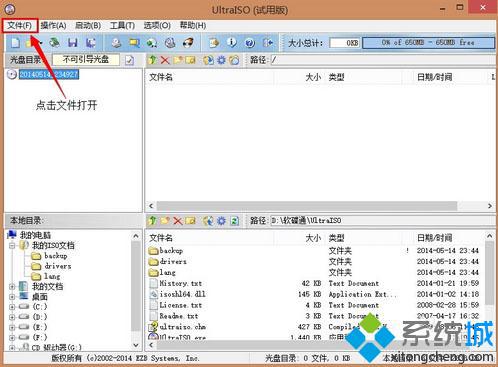
Task: Click the Add icon in local pane toolbar
Action: (x=209, y=221)
